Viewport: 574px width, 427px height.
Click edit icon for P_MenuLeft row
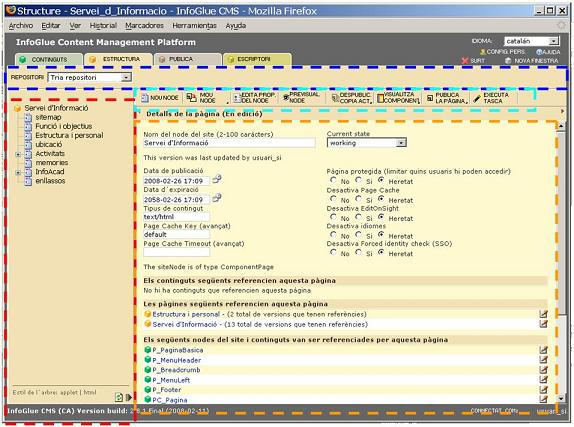543,380
